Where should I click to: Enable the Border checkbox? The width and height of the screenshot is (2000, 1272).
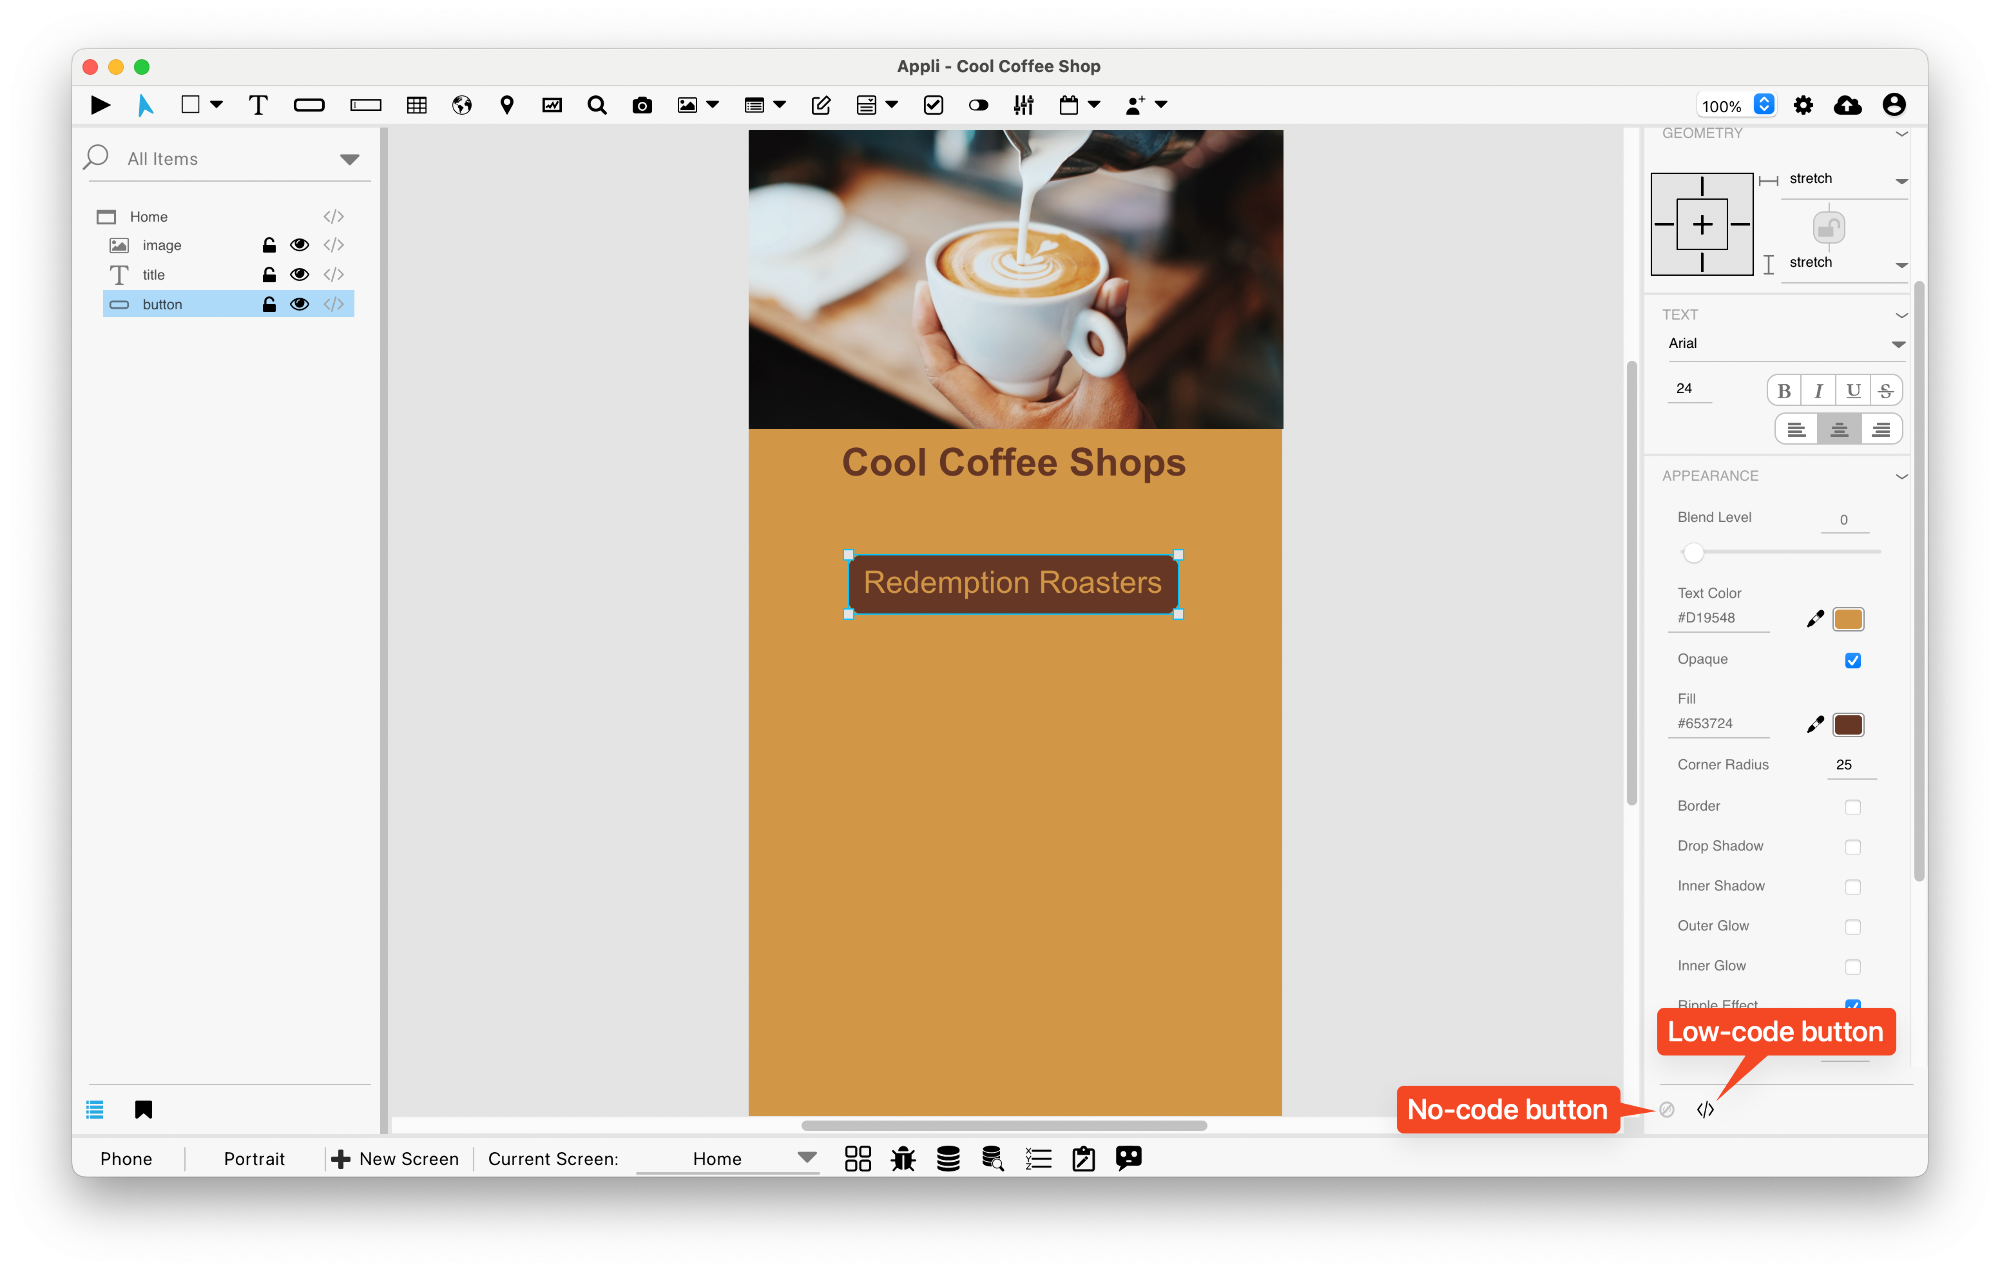[1853, 807]
